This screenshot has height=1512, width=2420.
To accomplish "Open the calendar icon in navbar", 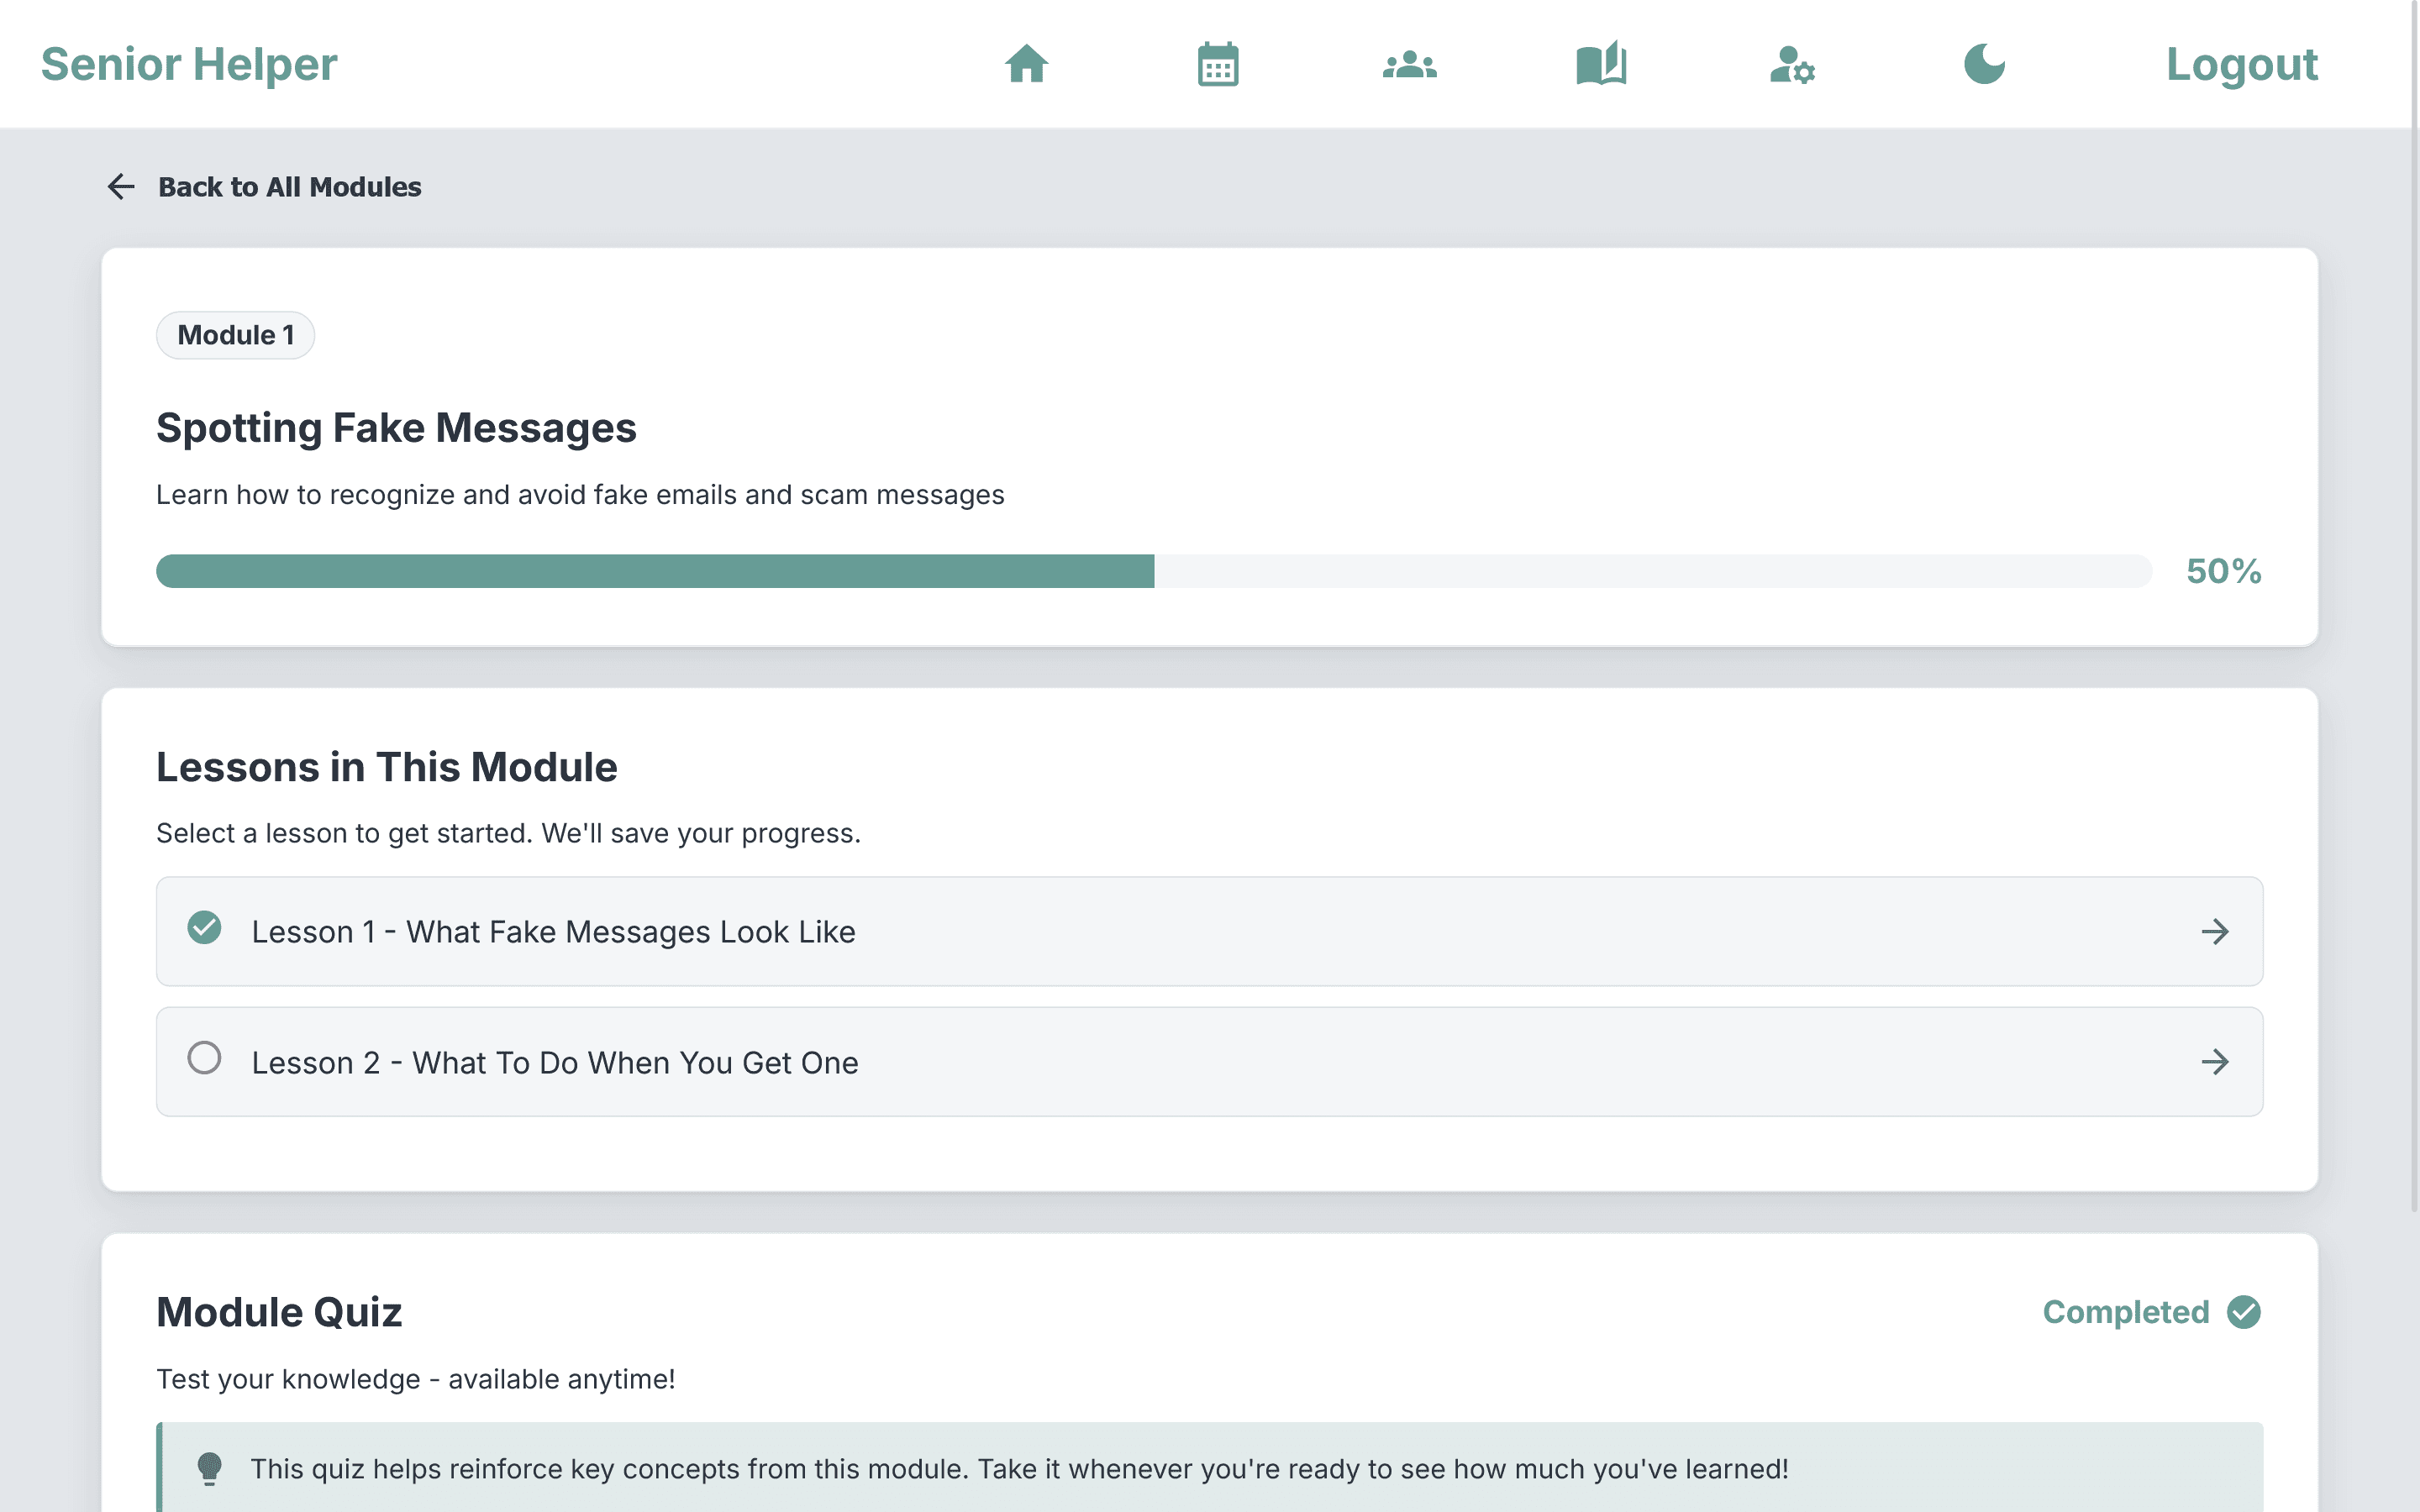I will click(x=1218, y=64).
